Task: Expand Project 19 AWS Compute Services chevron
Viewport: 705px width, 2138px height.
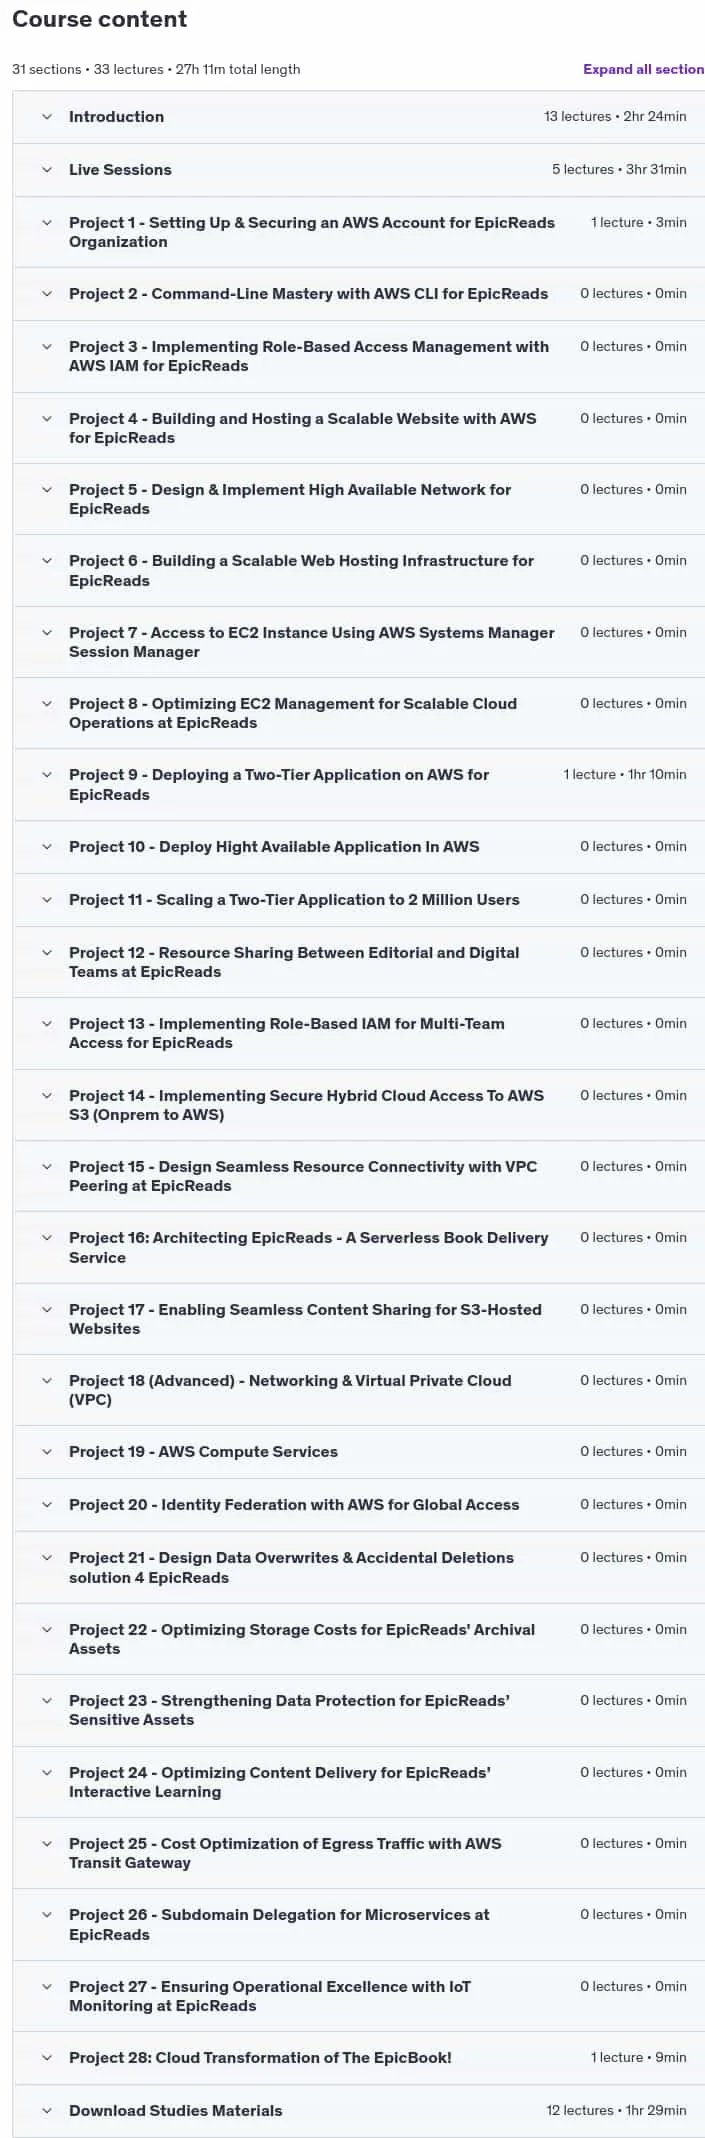Action: tap(47, 1452)
